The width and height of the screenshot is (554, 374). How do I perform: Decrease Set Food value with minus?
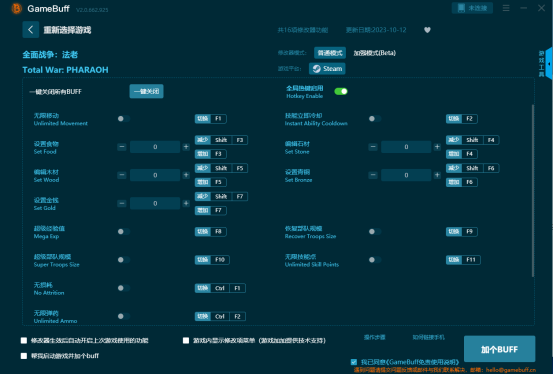click(x=122, y=147)
